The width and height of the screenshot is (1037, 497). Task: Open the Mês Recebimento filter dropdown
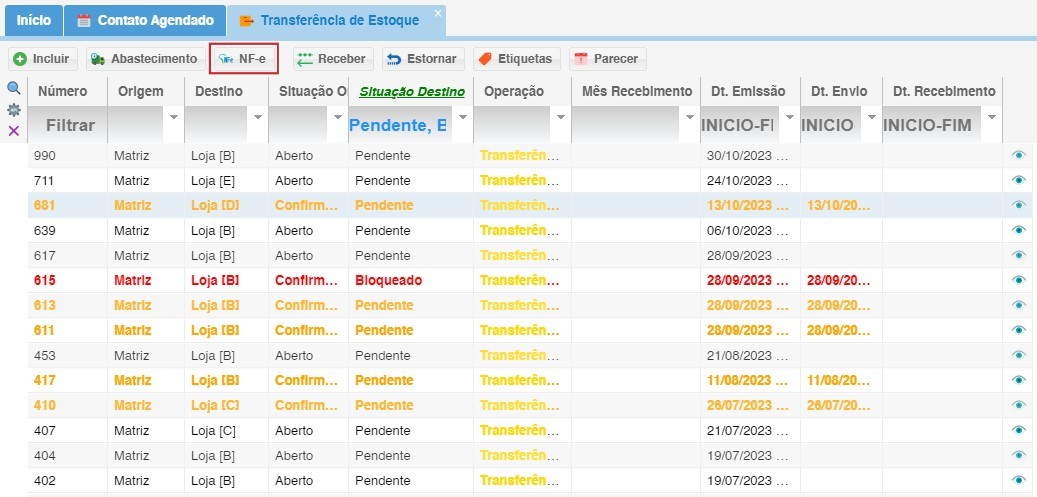point(689,117)
